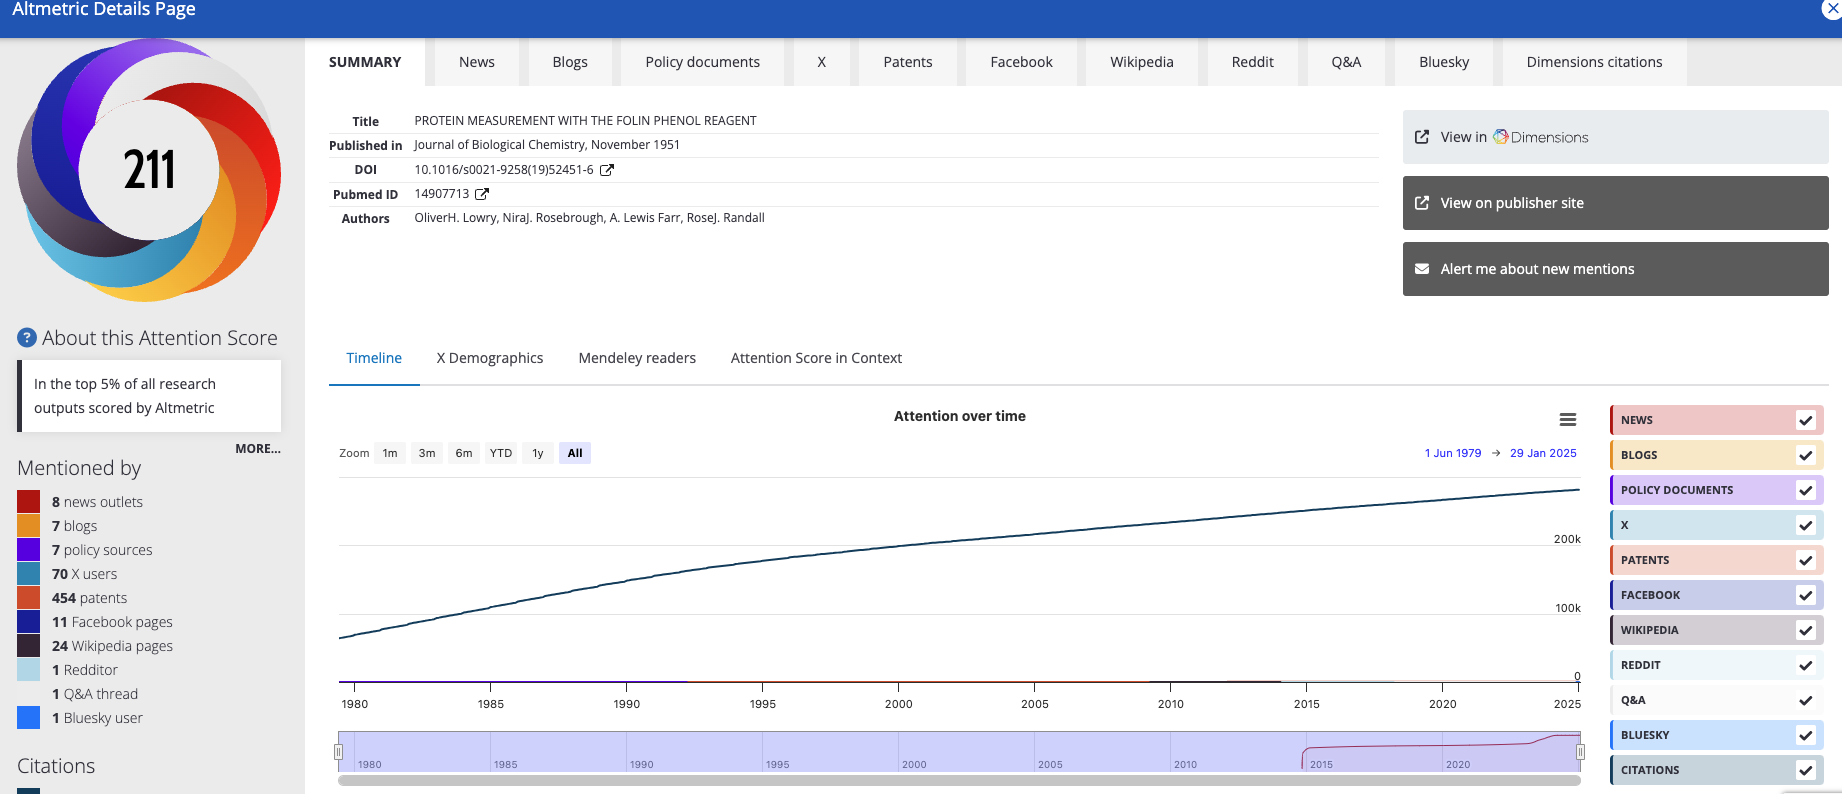
Task: Click the publisher site external-link icon
Action: coord(1422,203)
